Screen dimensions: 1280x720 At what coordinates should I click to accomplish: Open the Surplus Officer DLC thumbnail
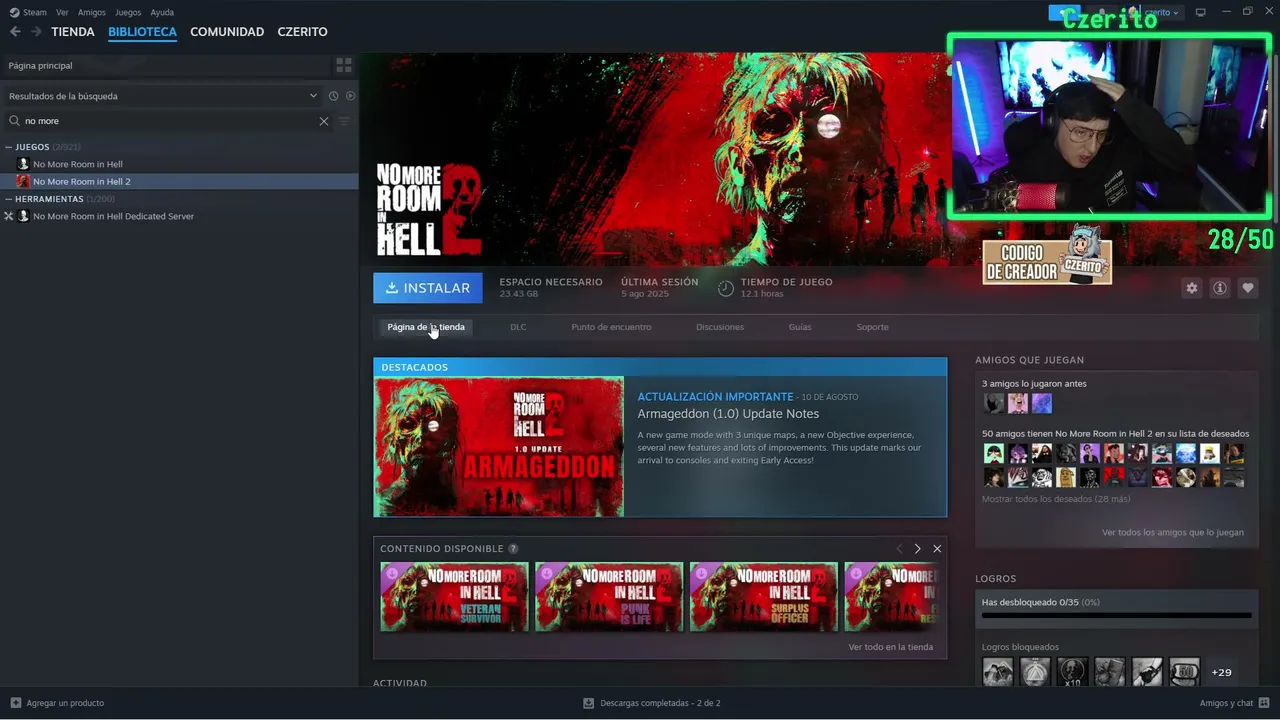pyautogui.click(x=764, y=597)
